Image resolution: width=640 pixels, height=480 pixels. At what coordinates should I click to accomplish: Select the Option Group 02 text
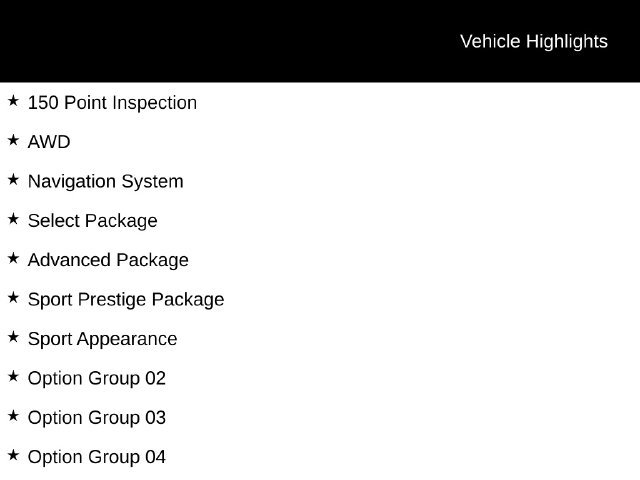click(x=97, y=378)
